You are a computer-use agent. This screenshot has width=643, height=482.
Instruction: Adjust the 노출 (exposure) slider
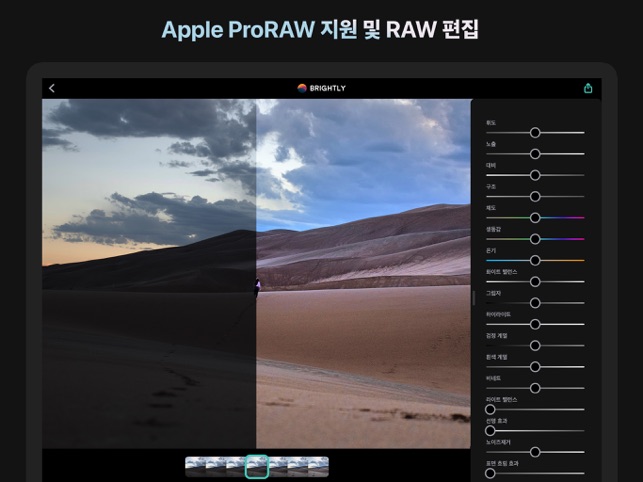point(535,154)
